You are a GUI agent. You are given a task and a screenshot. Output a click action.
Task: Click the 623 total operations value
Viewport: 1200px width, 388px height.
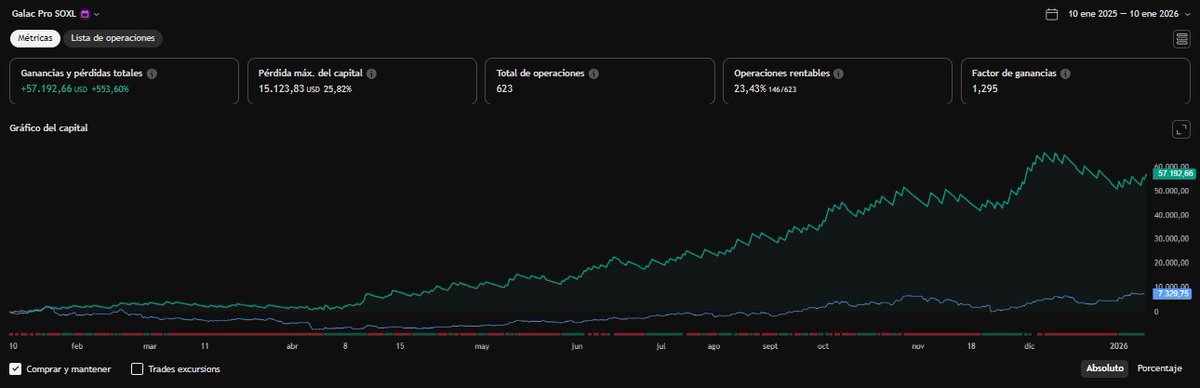tap(505, 89)
